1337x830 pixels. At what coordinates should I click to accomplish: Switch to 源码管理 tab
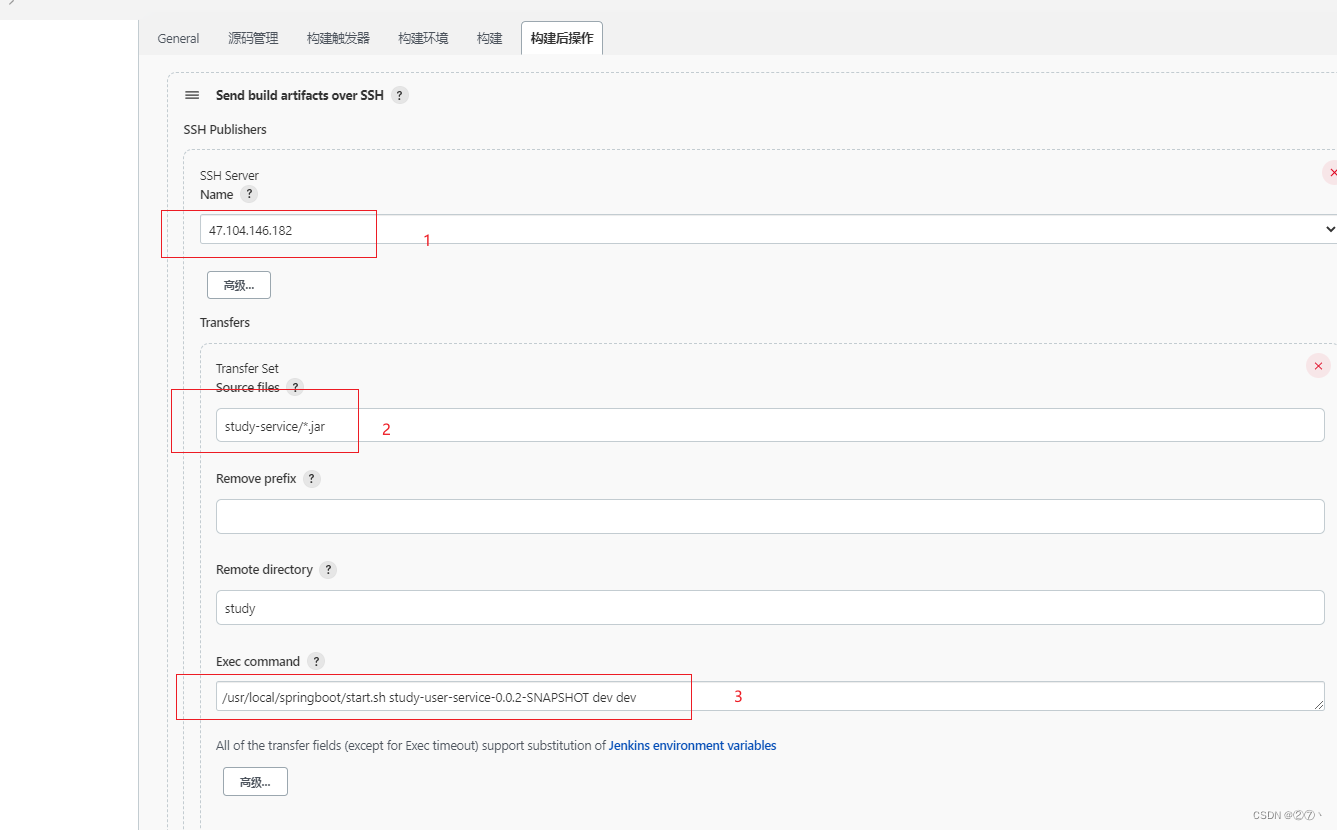pos(253,38)
